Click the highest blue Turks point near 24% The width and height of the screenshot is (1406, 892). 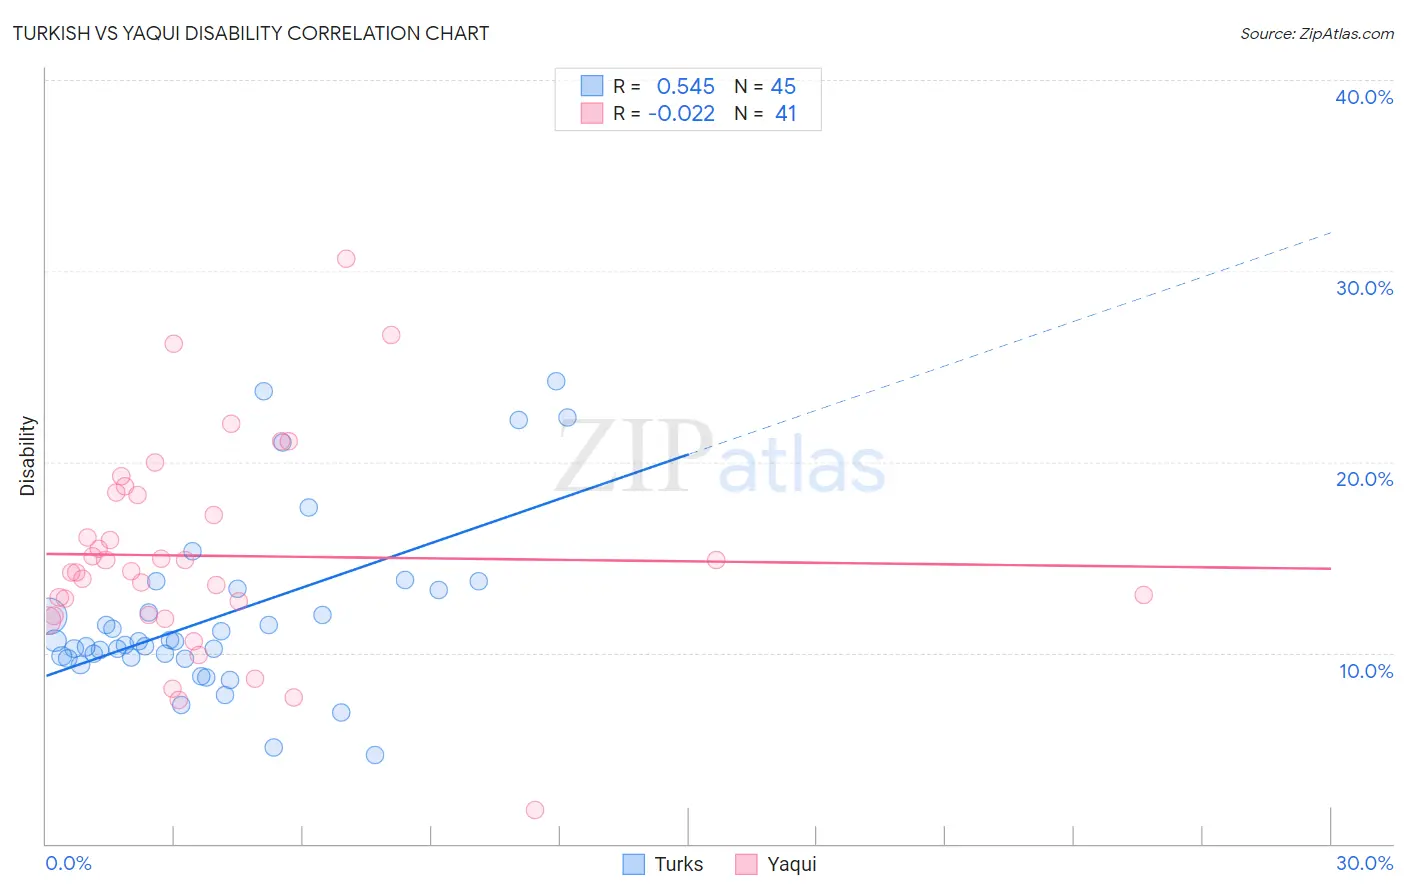coord(556,381)
